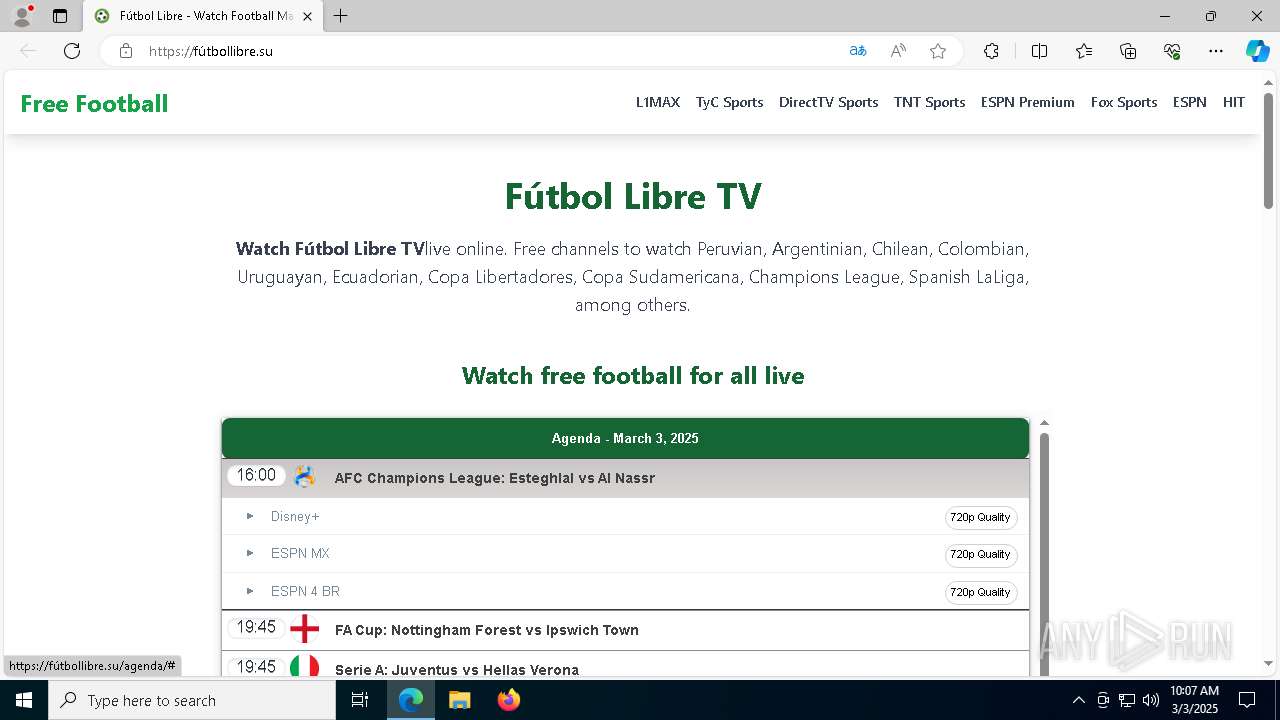Click the England flag icon for FA Cup
The height and width of the screenshot is (720, 1280).
(x=305, y=629)
